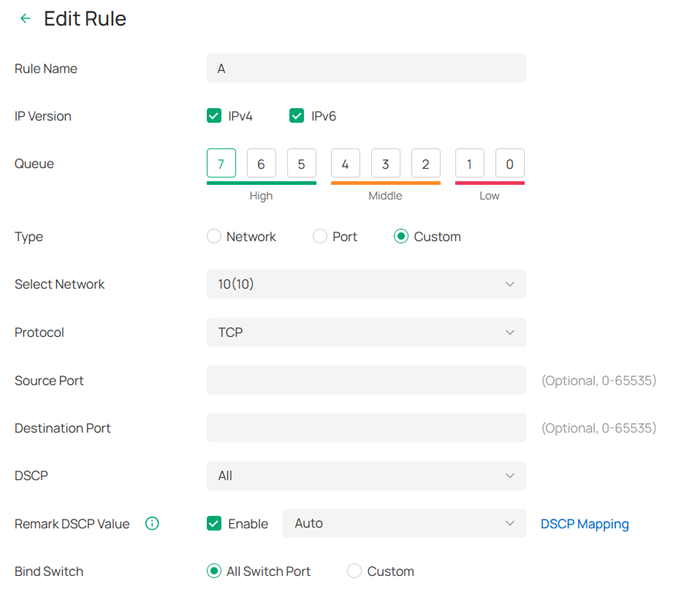Click the Remark DSCP Value info icon

click(152, 523)
